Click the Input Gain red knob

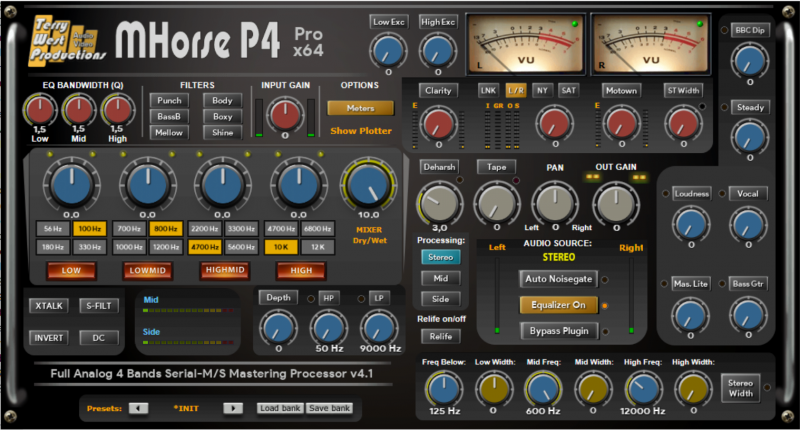click(285, 114)
